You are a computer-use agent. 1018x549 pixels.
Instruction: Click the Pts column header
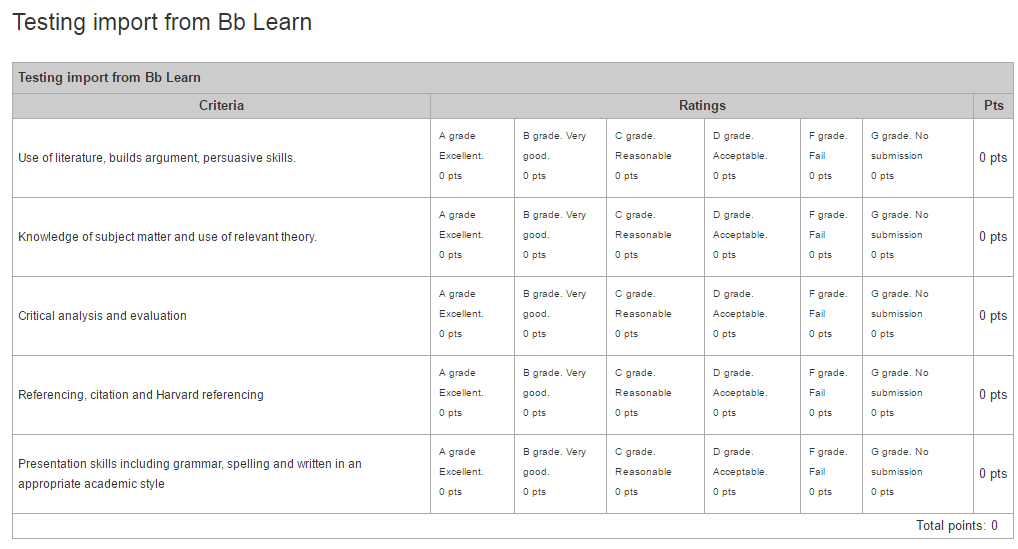(993, 106)
